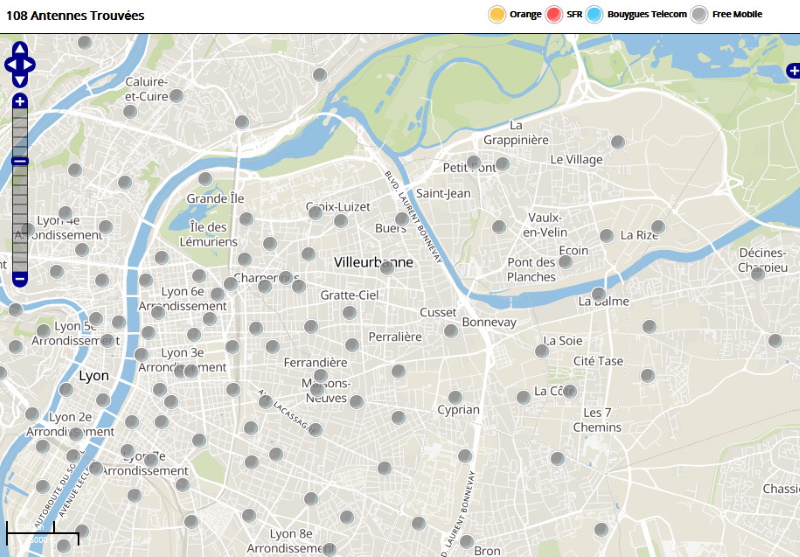The image size is (800, 557).
Task: Select the antenna marker at La Rize
Action: (x=658, y=226)
